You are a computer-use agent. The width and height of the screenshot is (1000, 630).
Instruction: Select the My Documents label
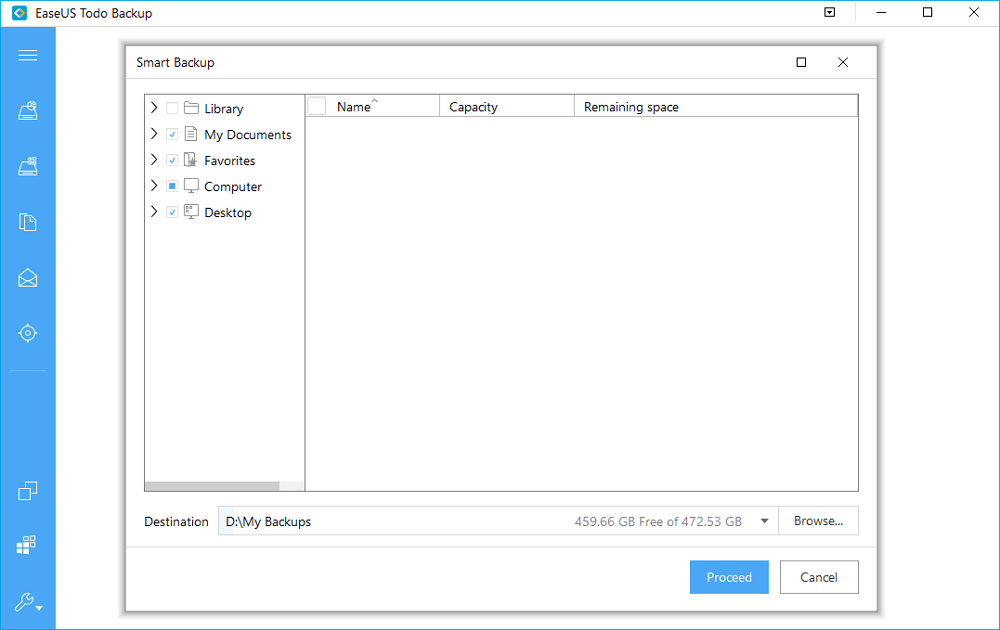[247, 135]
